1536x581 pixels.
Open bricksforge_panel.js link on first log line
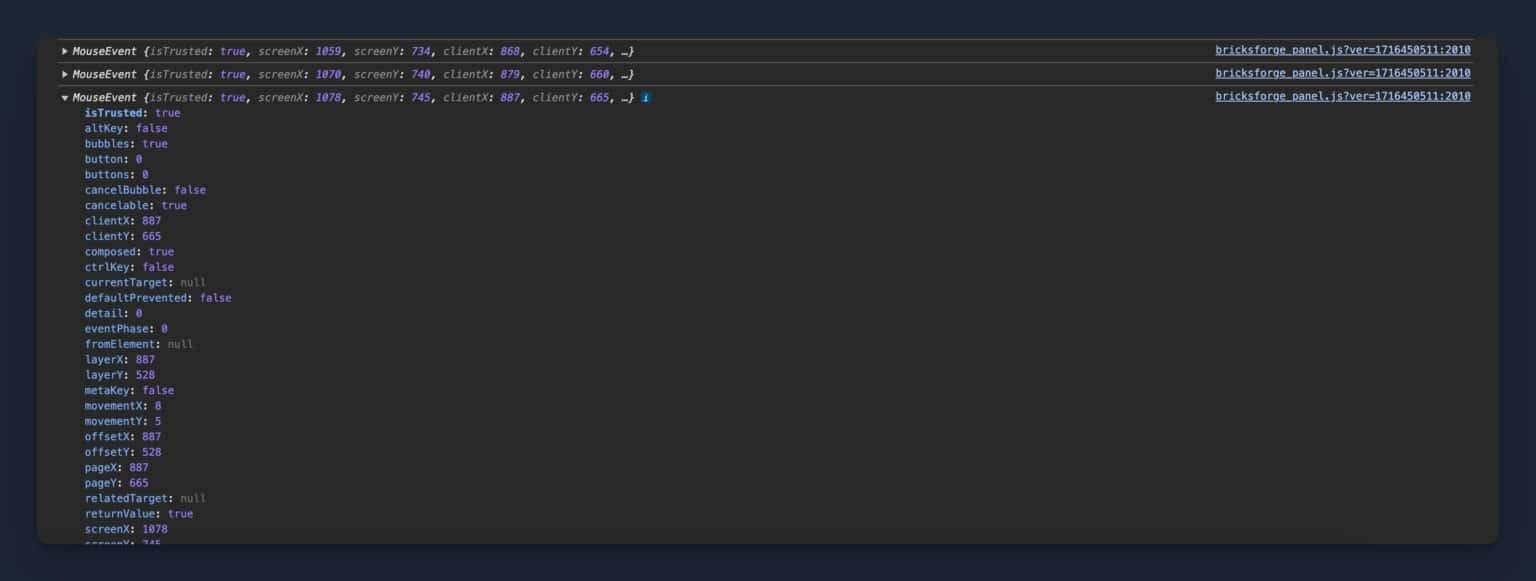pos(1342,49)
